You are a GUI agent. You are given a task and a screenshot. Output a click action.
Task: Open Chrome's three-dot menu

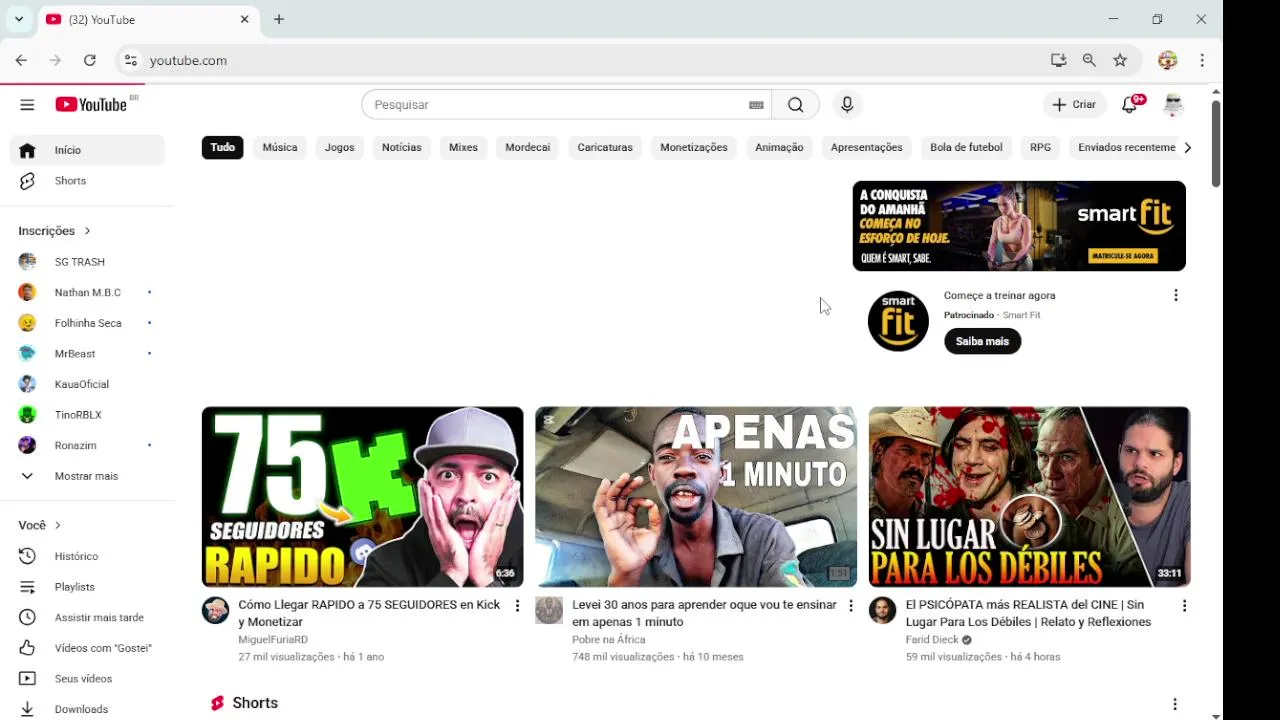click(1202, 60)
